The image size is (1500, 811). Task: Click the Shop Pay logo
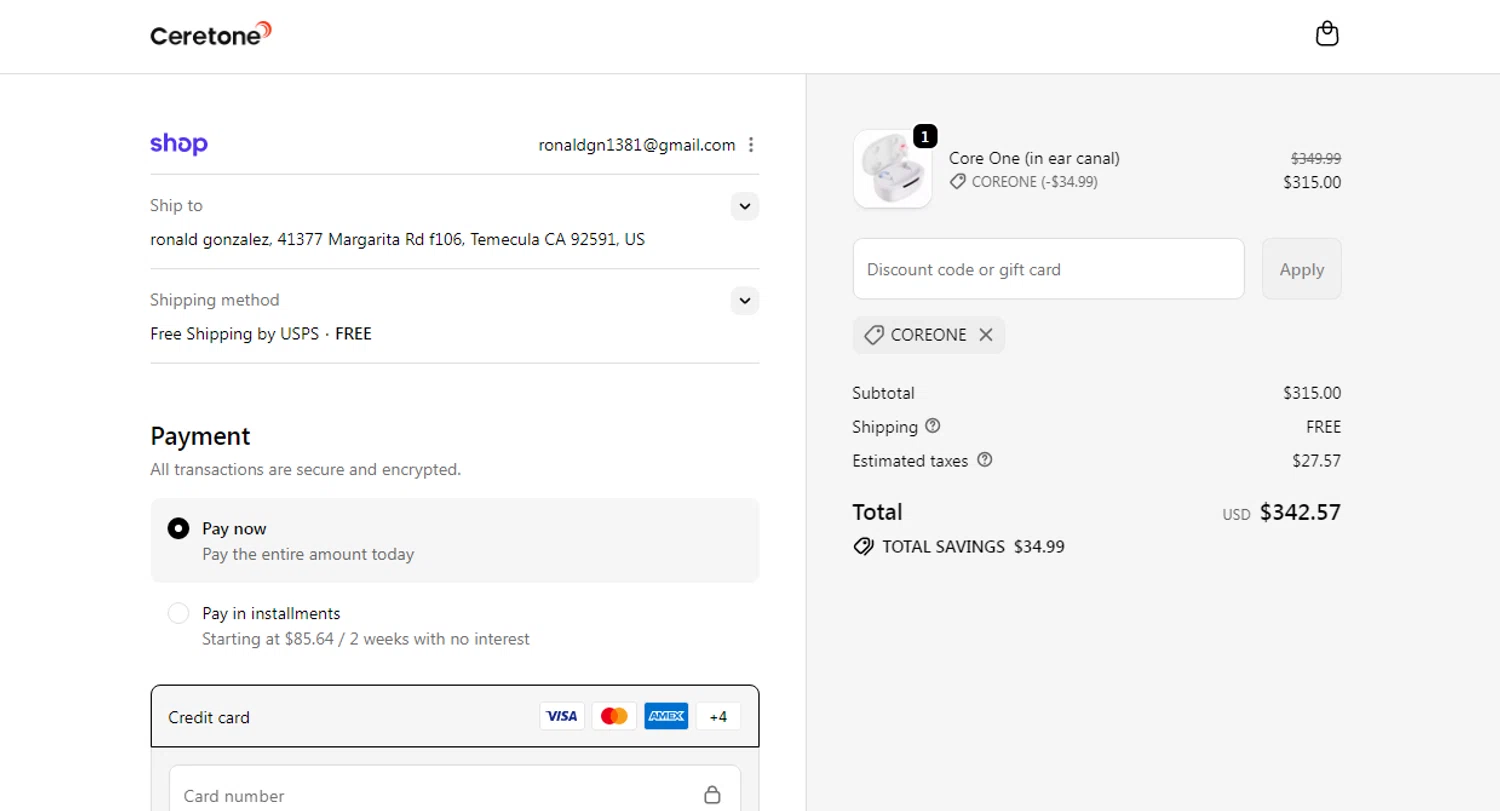click(179, 144)
